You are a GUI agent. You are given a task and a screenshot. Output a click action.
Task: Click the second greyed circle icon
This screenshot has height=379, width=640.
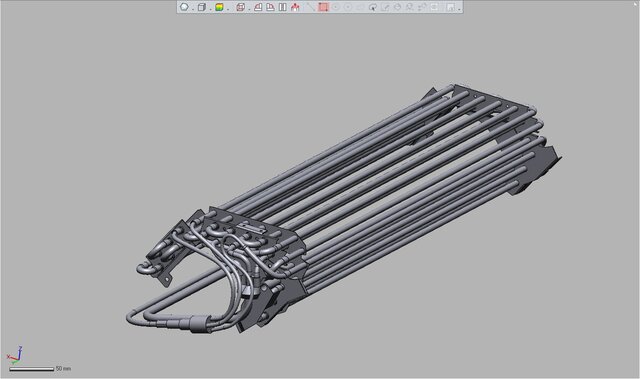(348, 7)
